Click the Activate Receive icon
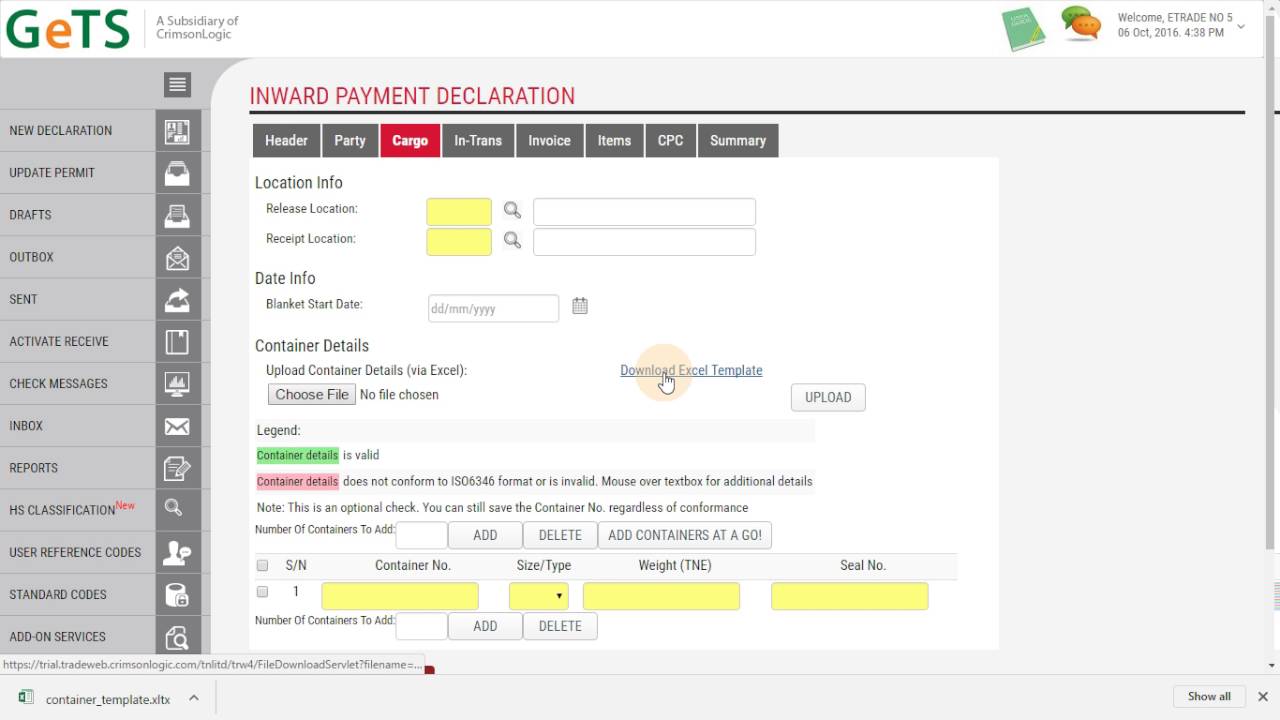Image resolution: width=1280 pixels, height=720 pixels. [177, 341]
